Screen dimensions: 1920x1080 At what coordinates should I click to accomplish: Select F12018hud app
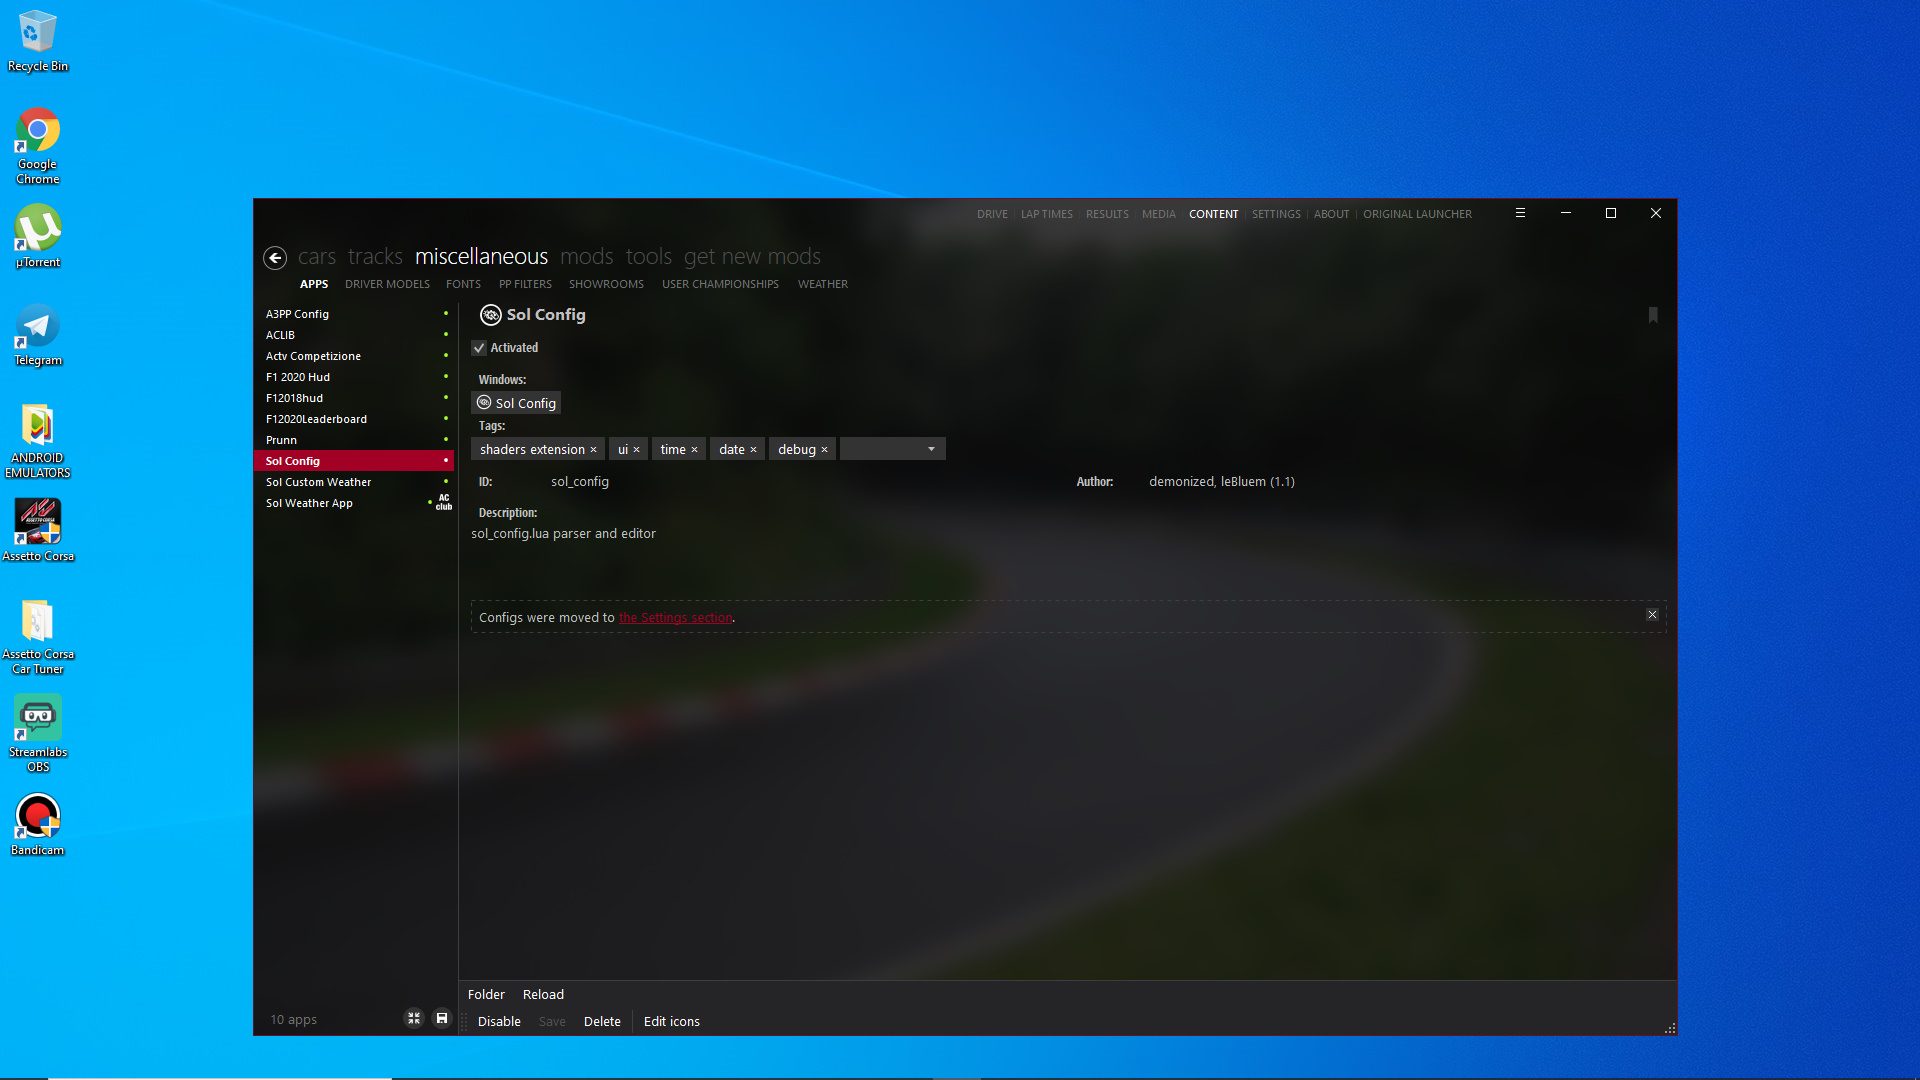(355, 398)
